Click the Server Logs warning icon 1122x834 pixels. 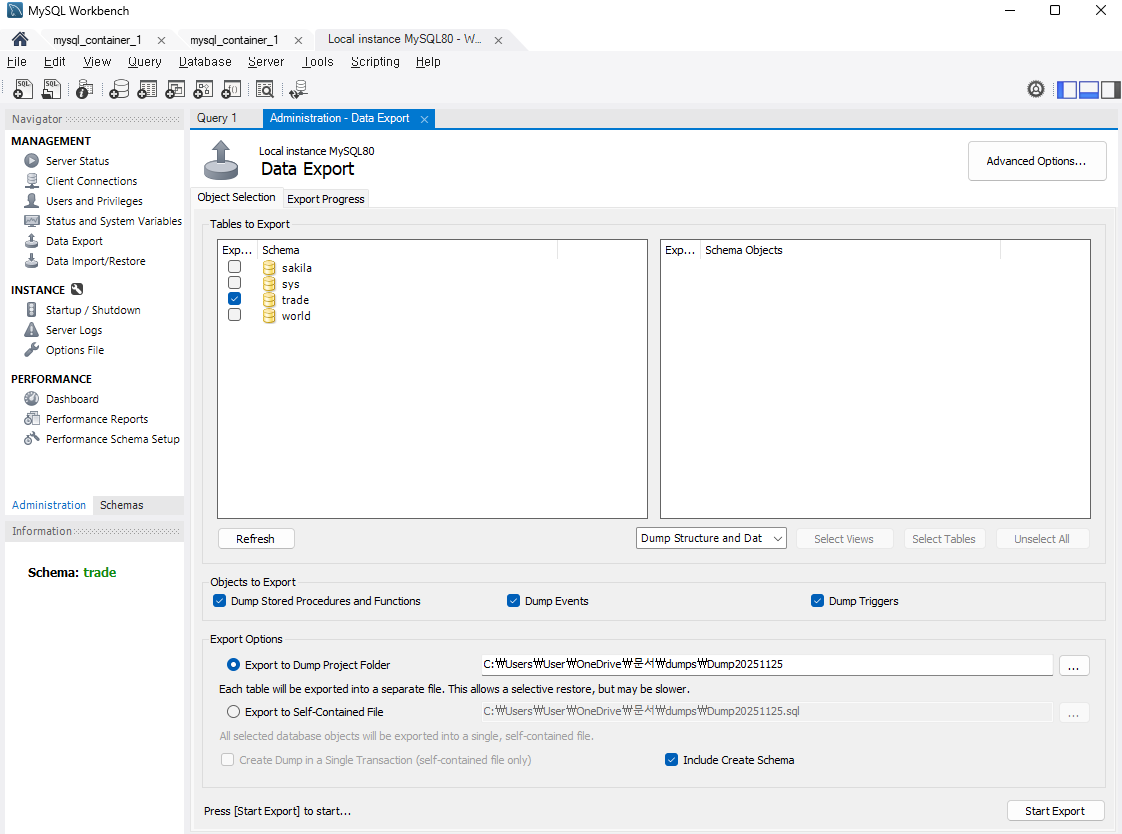[31, 330]
